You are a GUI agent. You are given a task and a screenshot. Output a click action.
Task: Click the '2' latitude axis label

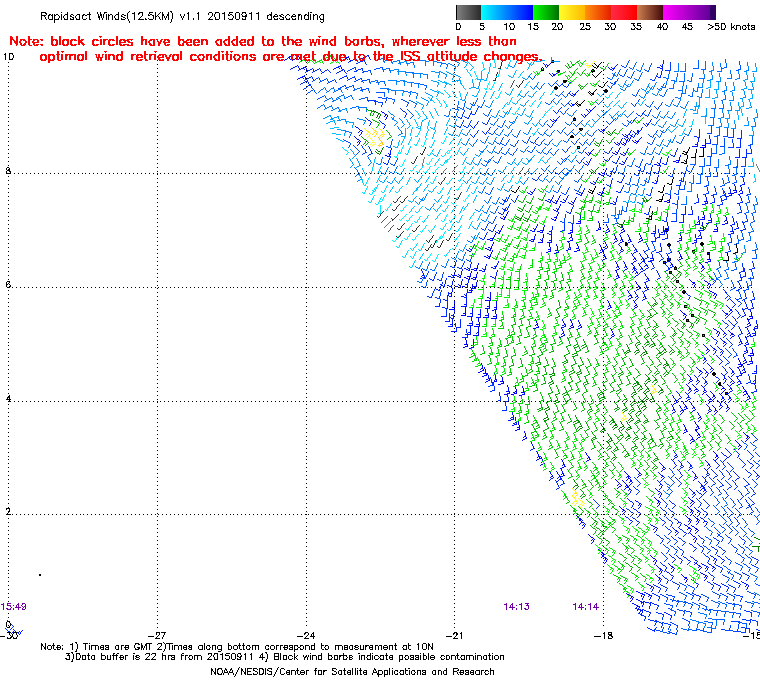click(8, 512)
